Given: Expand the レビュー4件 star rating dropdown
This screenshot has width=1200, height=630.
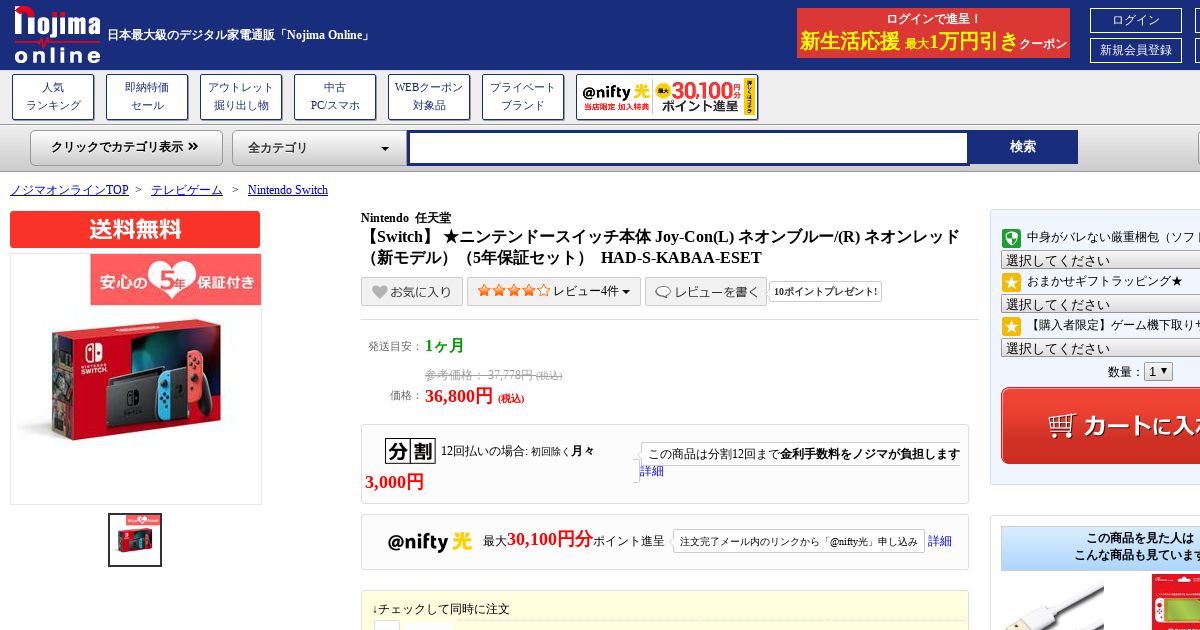Looking at the screenshot, I should (x=554, y=291).
